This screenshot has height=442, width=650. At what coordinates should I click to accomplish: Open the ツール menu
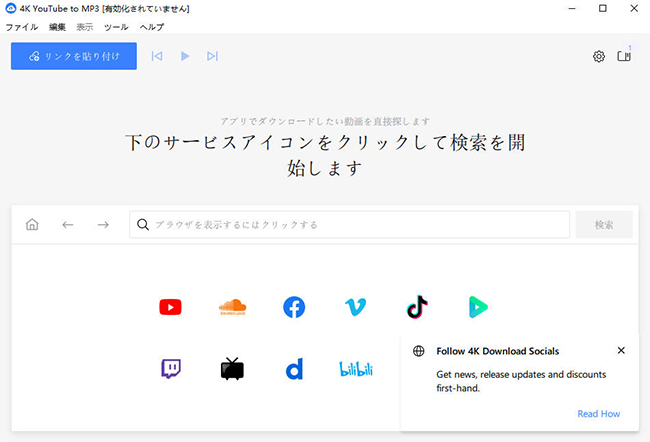116,27
